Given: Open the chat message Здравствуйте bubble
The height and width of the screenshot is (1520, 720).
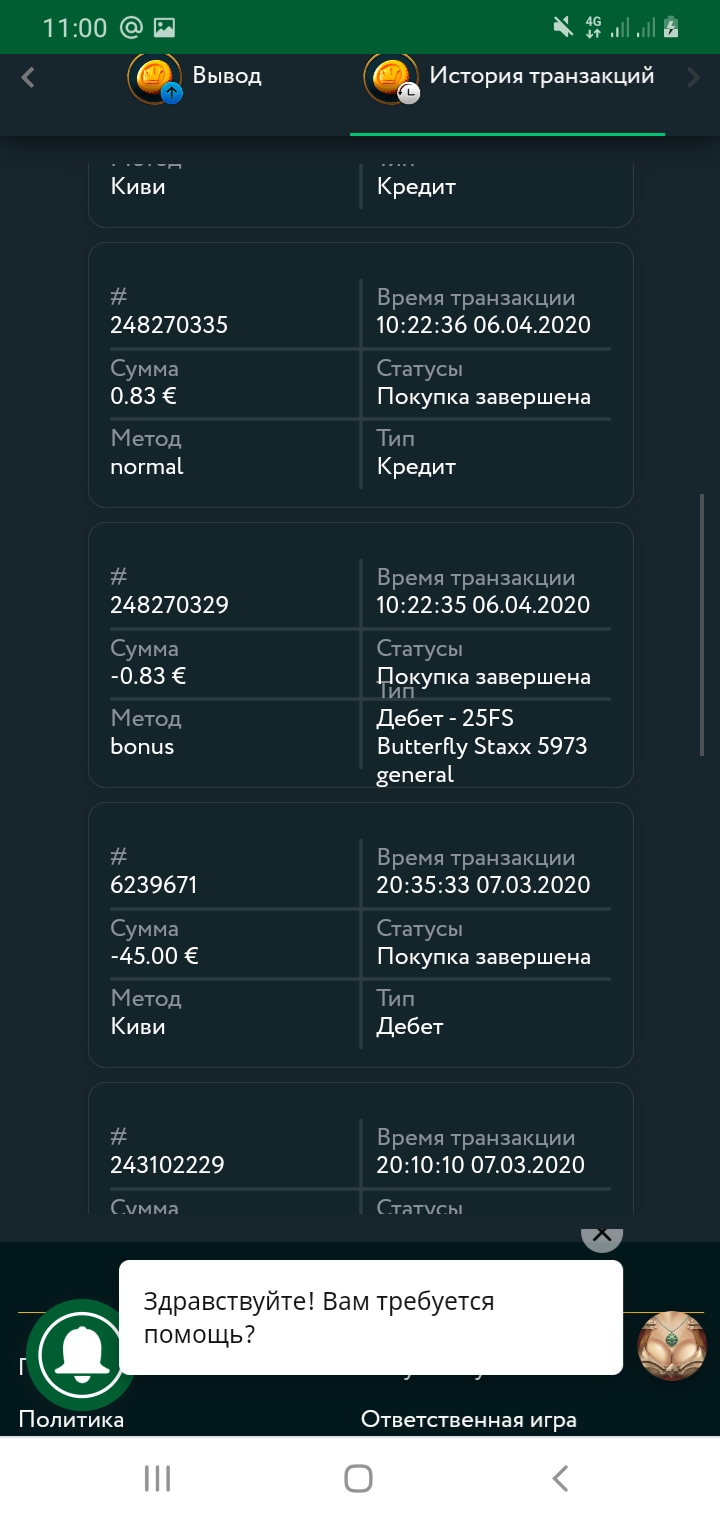Looking at the screenshot, I should (370, 1316).
